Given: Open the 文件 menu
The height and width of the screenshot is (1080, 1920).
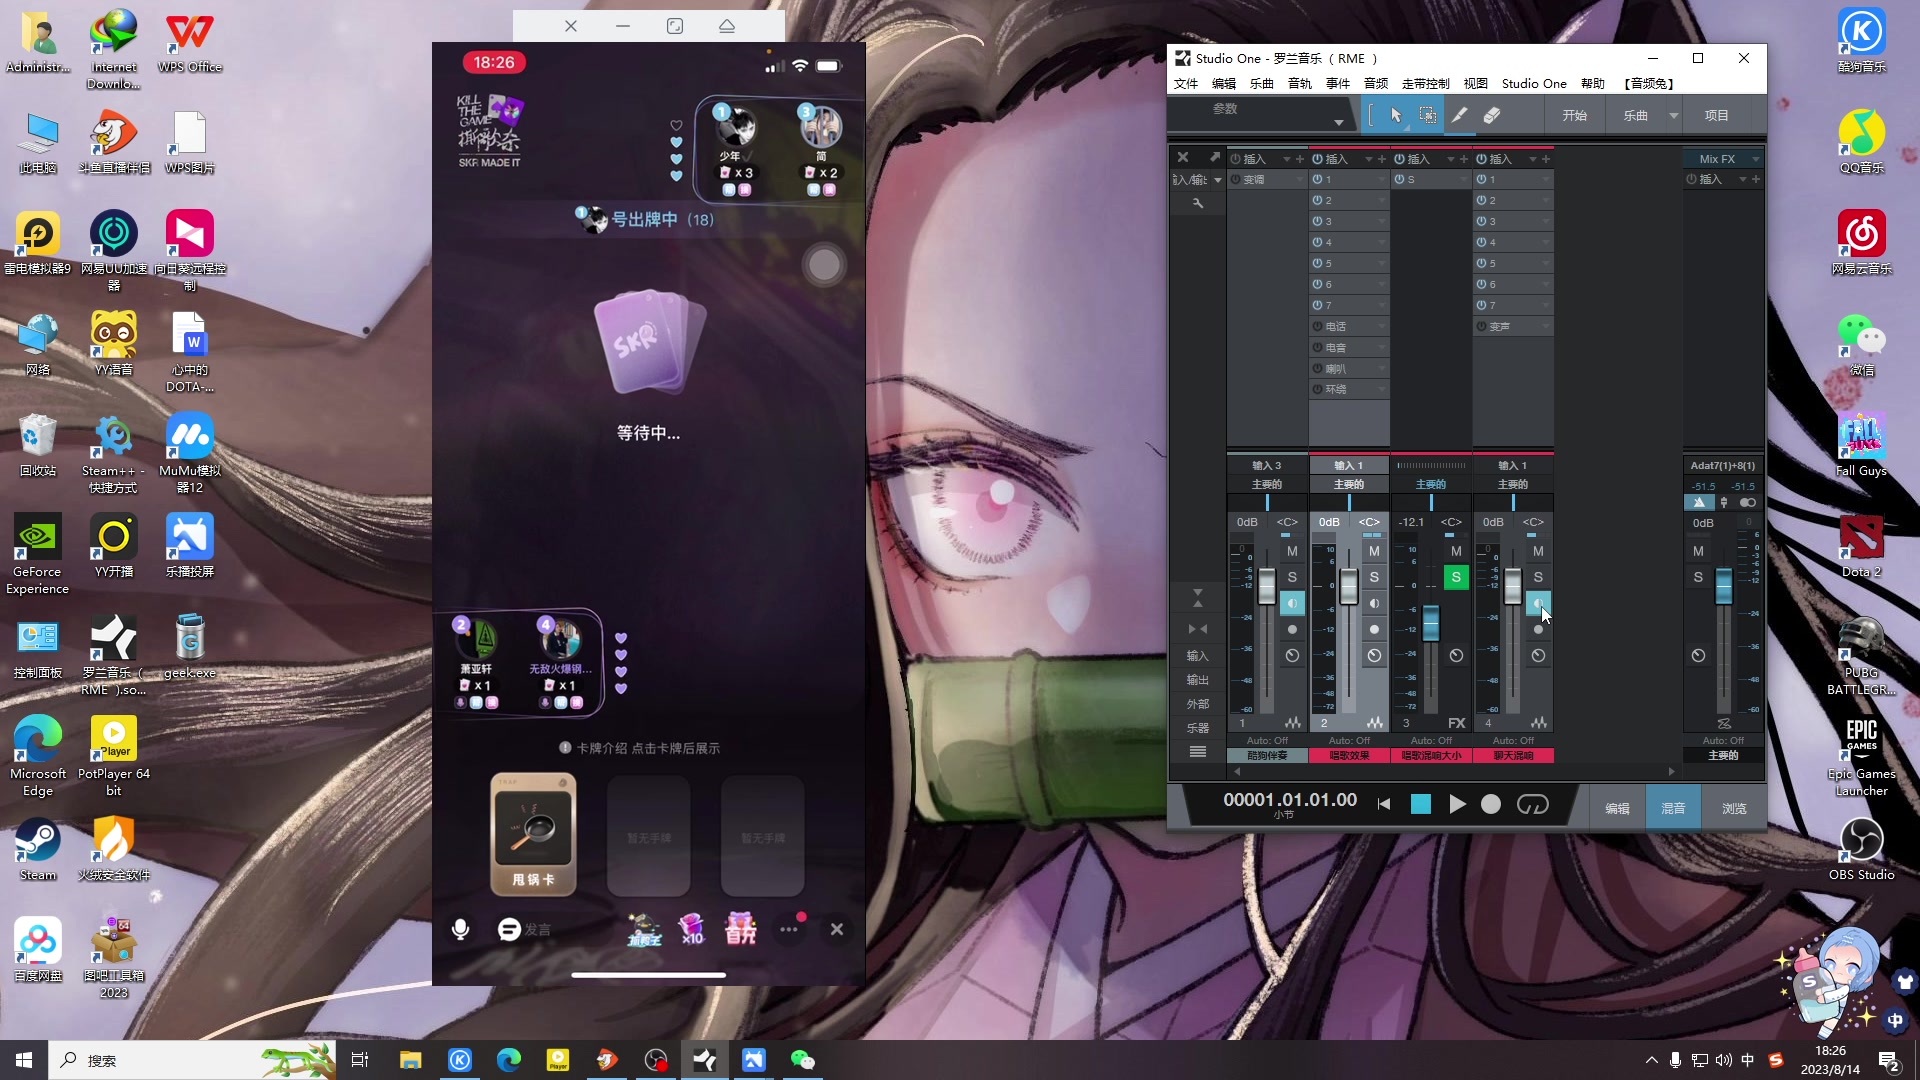Looking at the screenshot, I should click(x=1186, y=84).
